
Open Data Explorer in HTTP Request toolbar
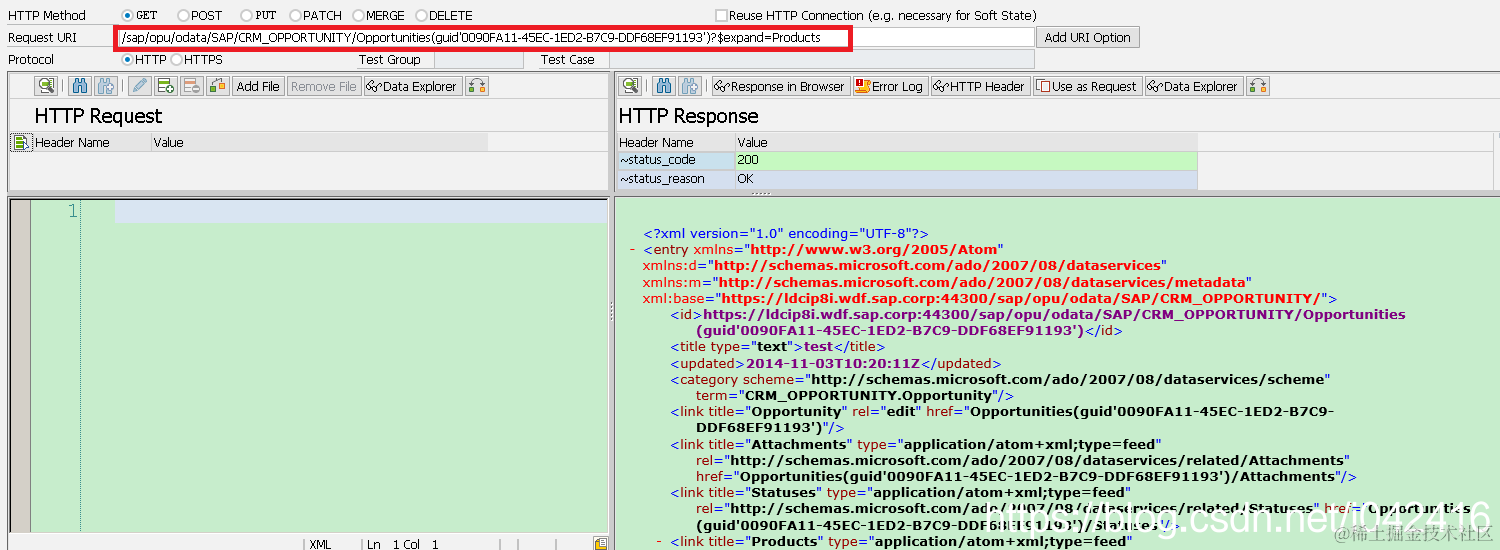click(x=412, y=86)
